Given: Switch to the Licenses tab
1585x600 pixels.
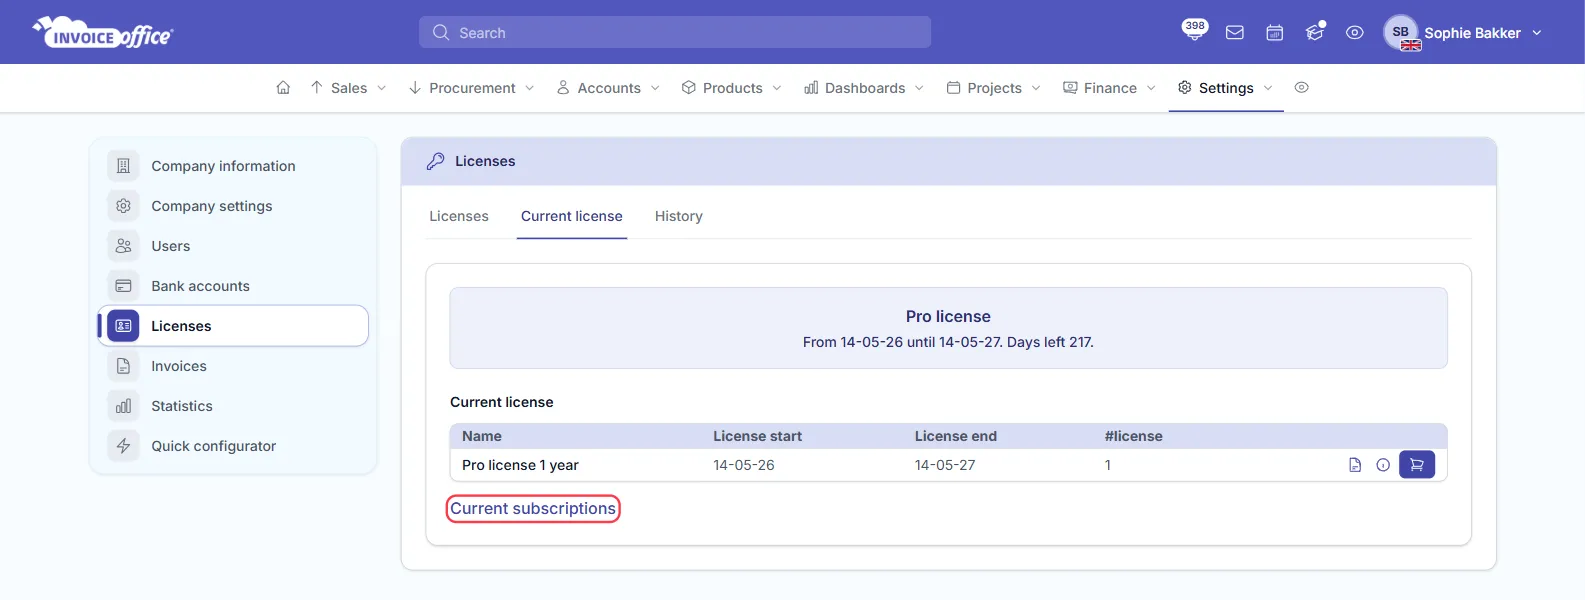Looking at the screenshot, I should pos(459,216).
